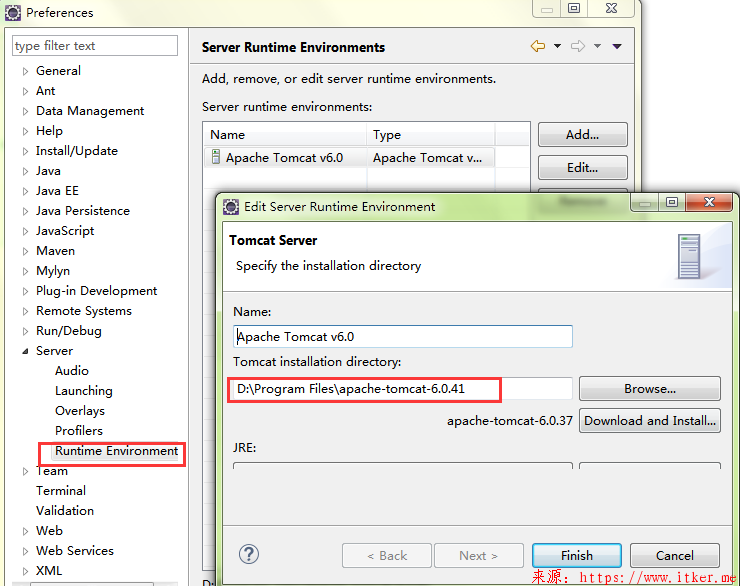Click the Type column header
740x586 pixels.
[430, 135]
